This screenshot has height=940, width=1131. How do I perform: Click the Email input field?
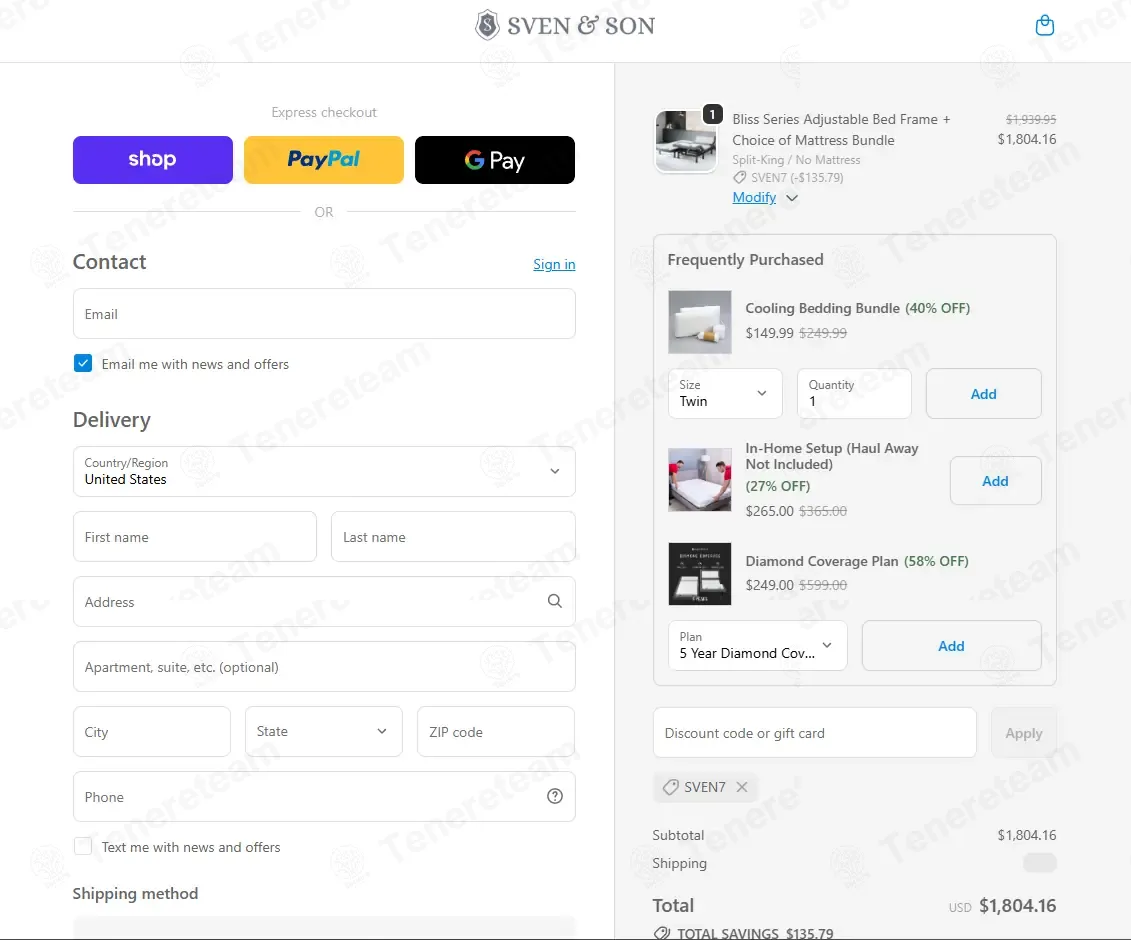coord(324,314)
